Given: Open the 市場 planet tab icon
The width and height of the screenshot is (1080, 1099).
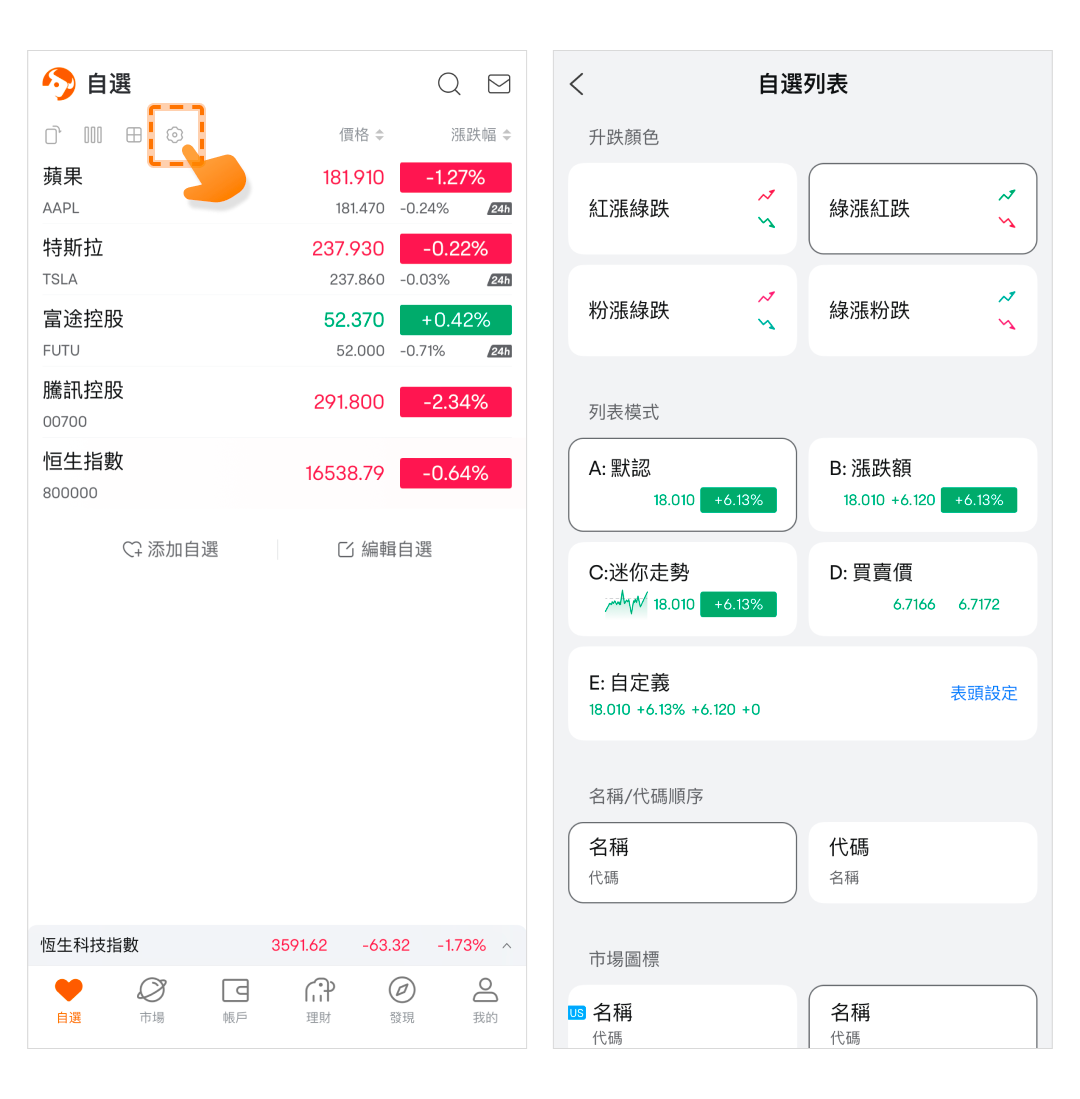Looking at the screenshot, I should click(x=152, y=990).
